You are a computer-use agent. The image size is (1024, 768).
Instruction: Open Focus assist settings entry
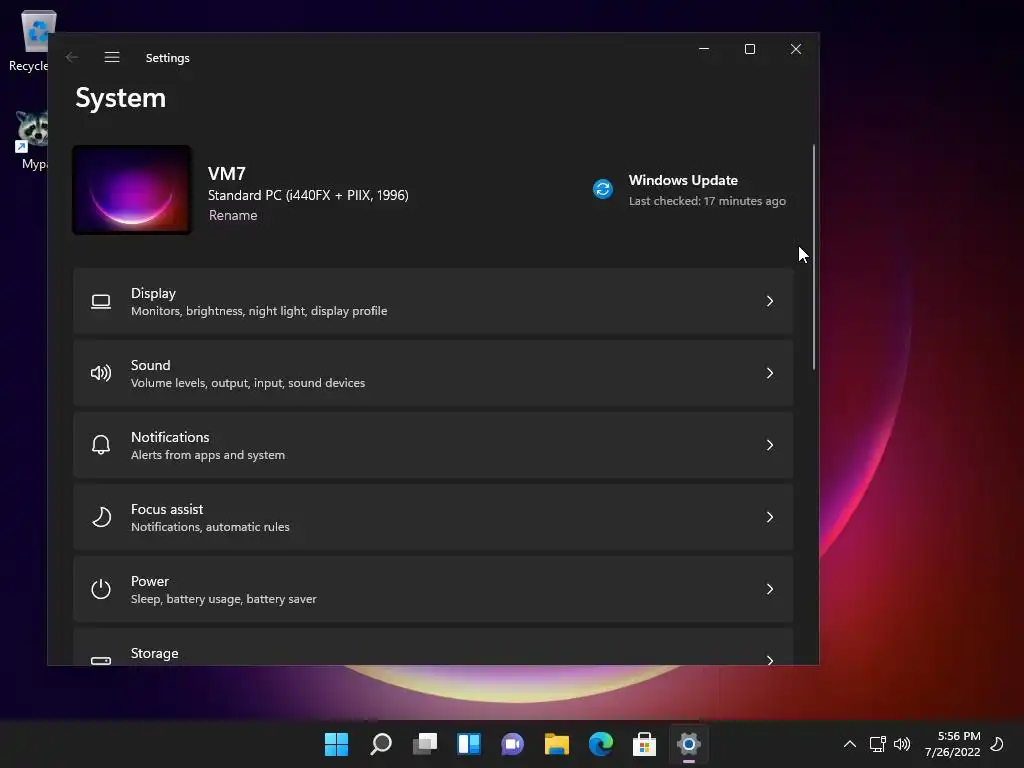coord(433,517)
